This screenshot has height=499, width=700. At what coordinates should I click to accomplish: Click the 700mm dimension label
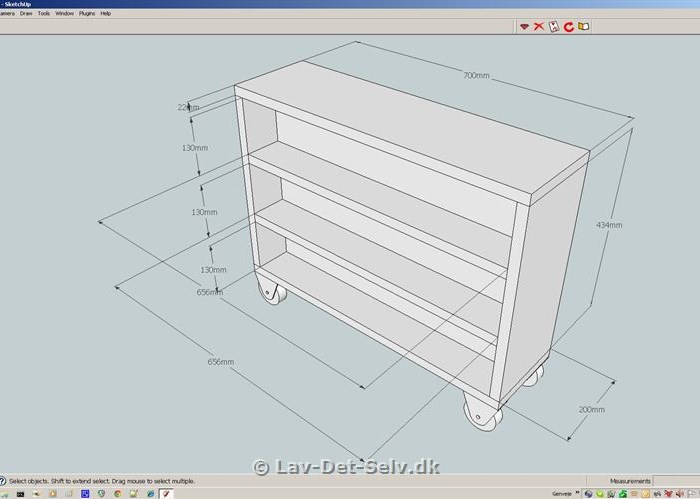tap(476, 75)
